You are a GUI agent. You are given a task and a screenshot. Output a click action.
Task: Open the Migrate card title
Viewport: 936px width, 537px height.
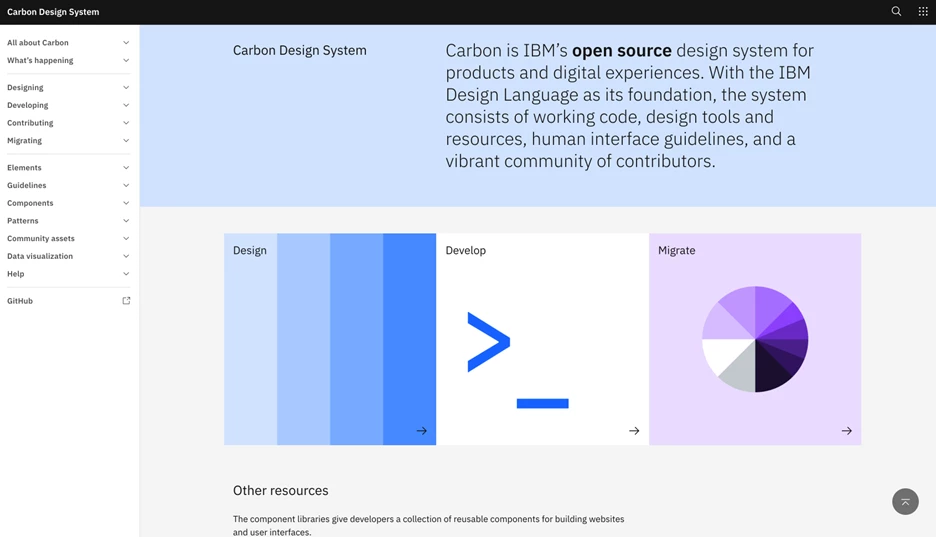point(676,251)
